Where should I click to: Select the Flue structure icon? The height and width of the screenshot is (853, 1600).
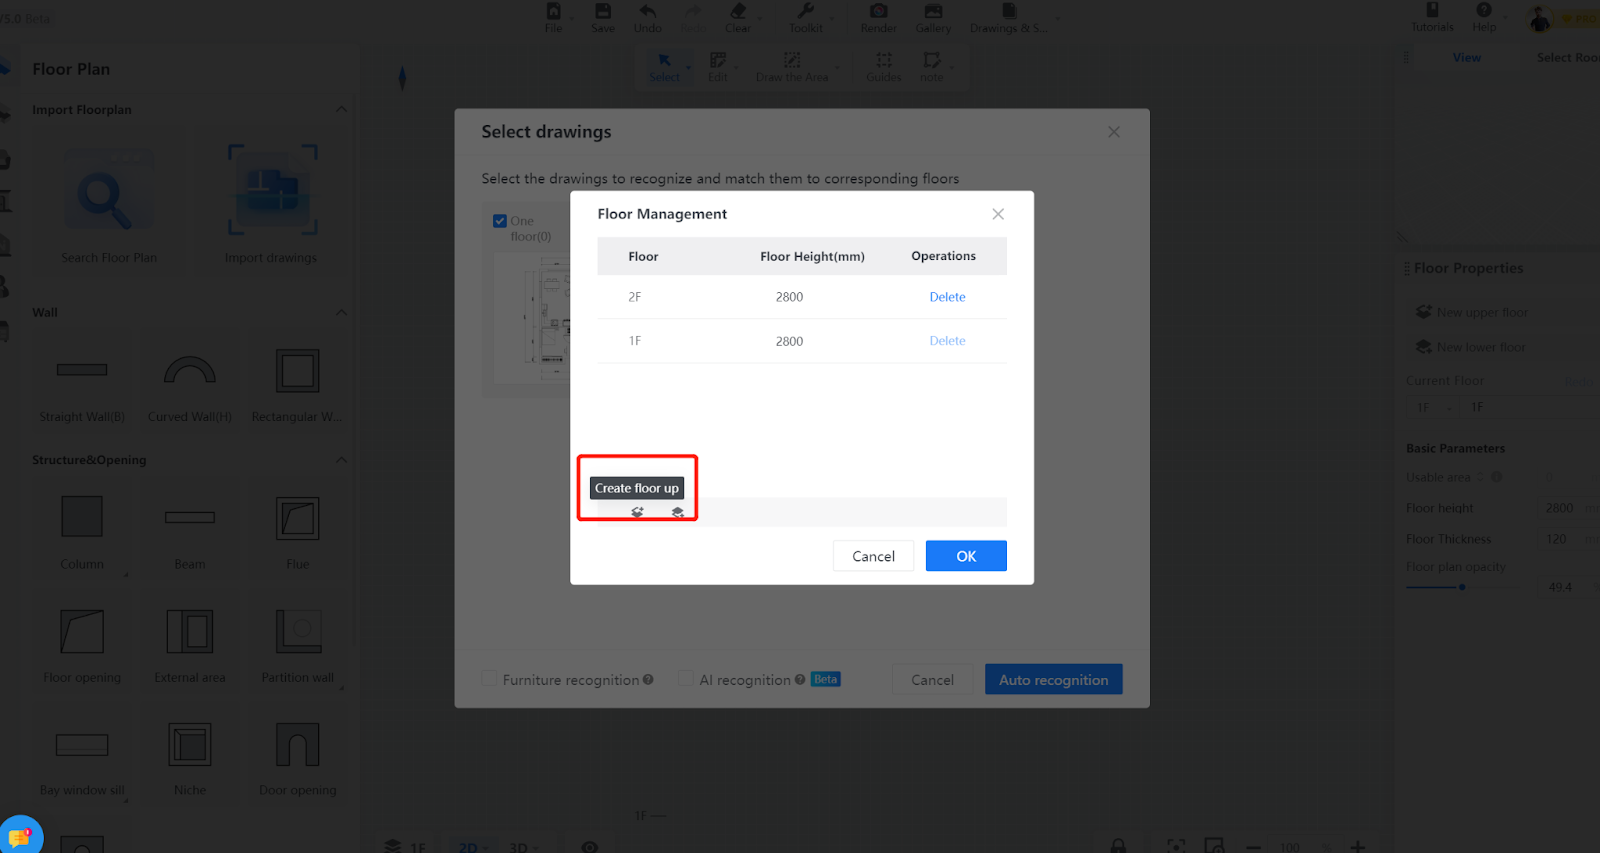pos(298,518)
